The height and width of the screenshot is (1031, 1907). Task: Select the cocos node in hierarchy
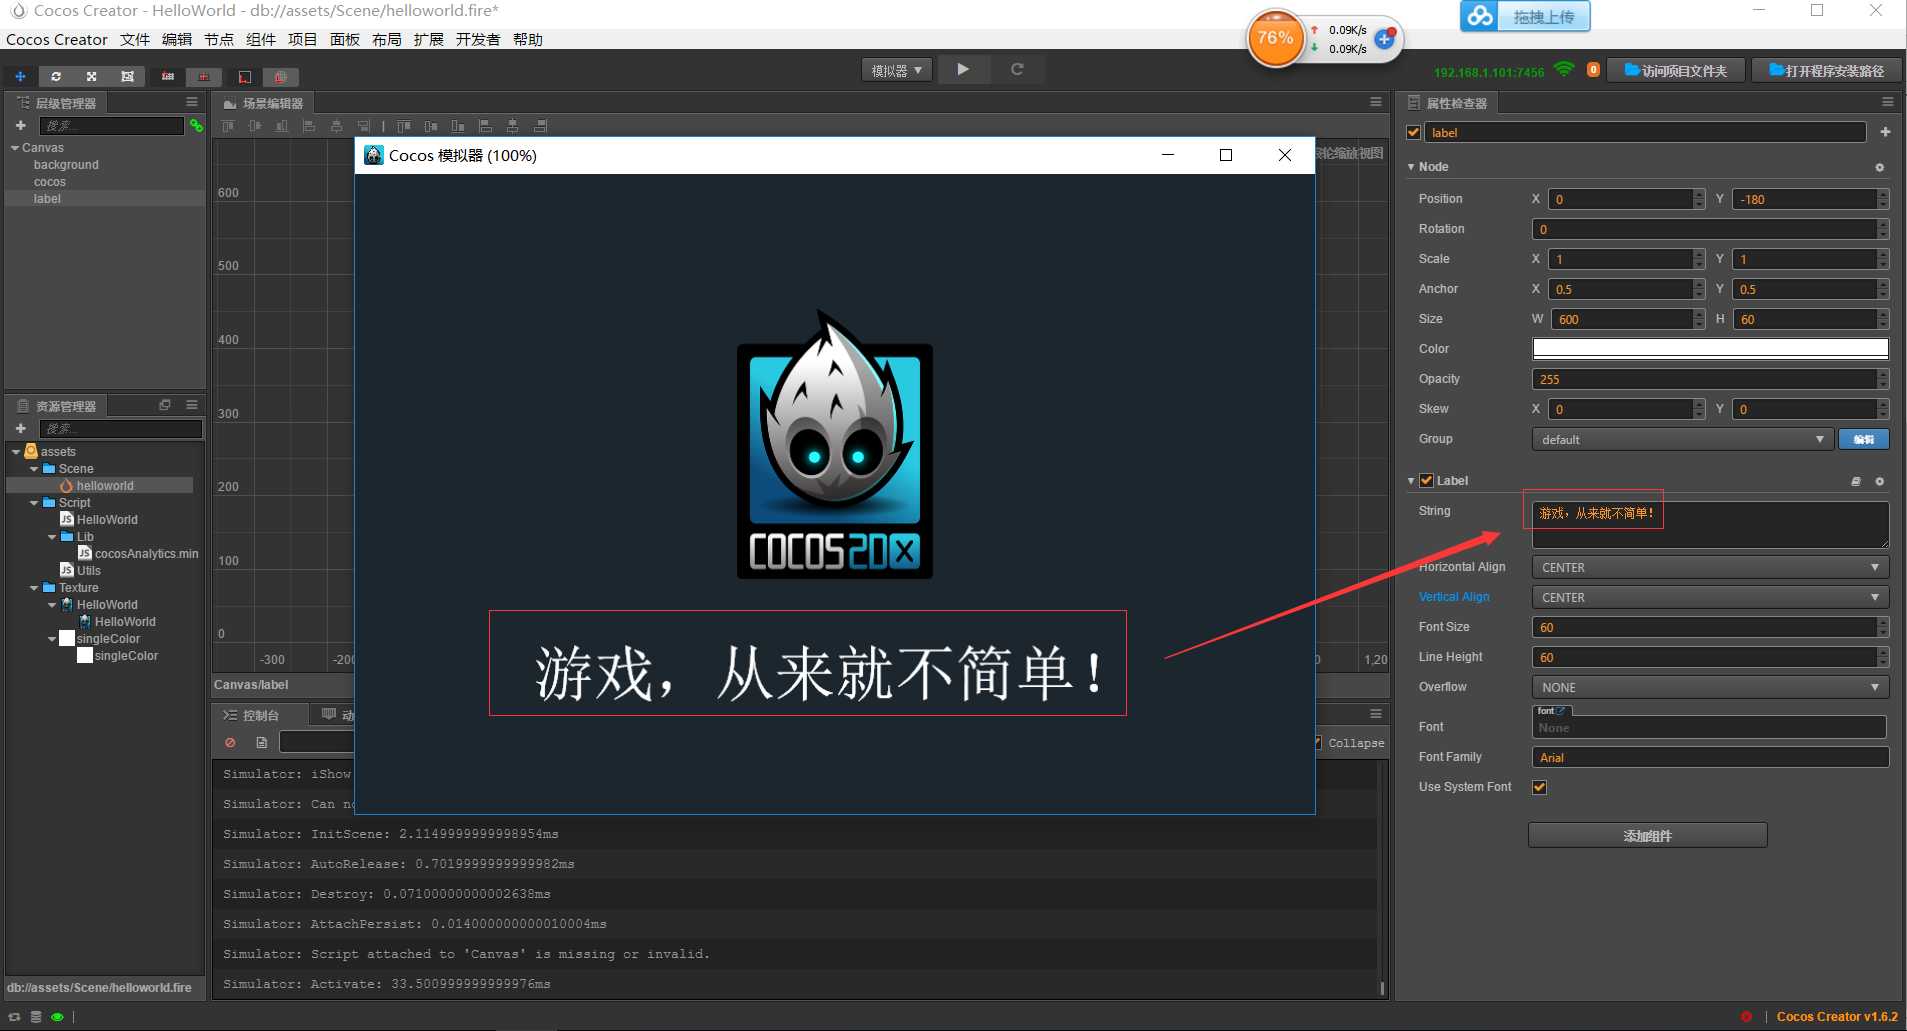pos(50,182)
